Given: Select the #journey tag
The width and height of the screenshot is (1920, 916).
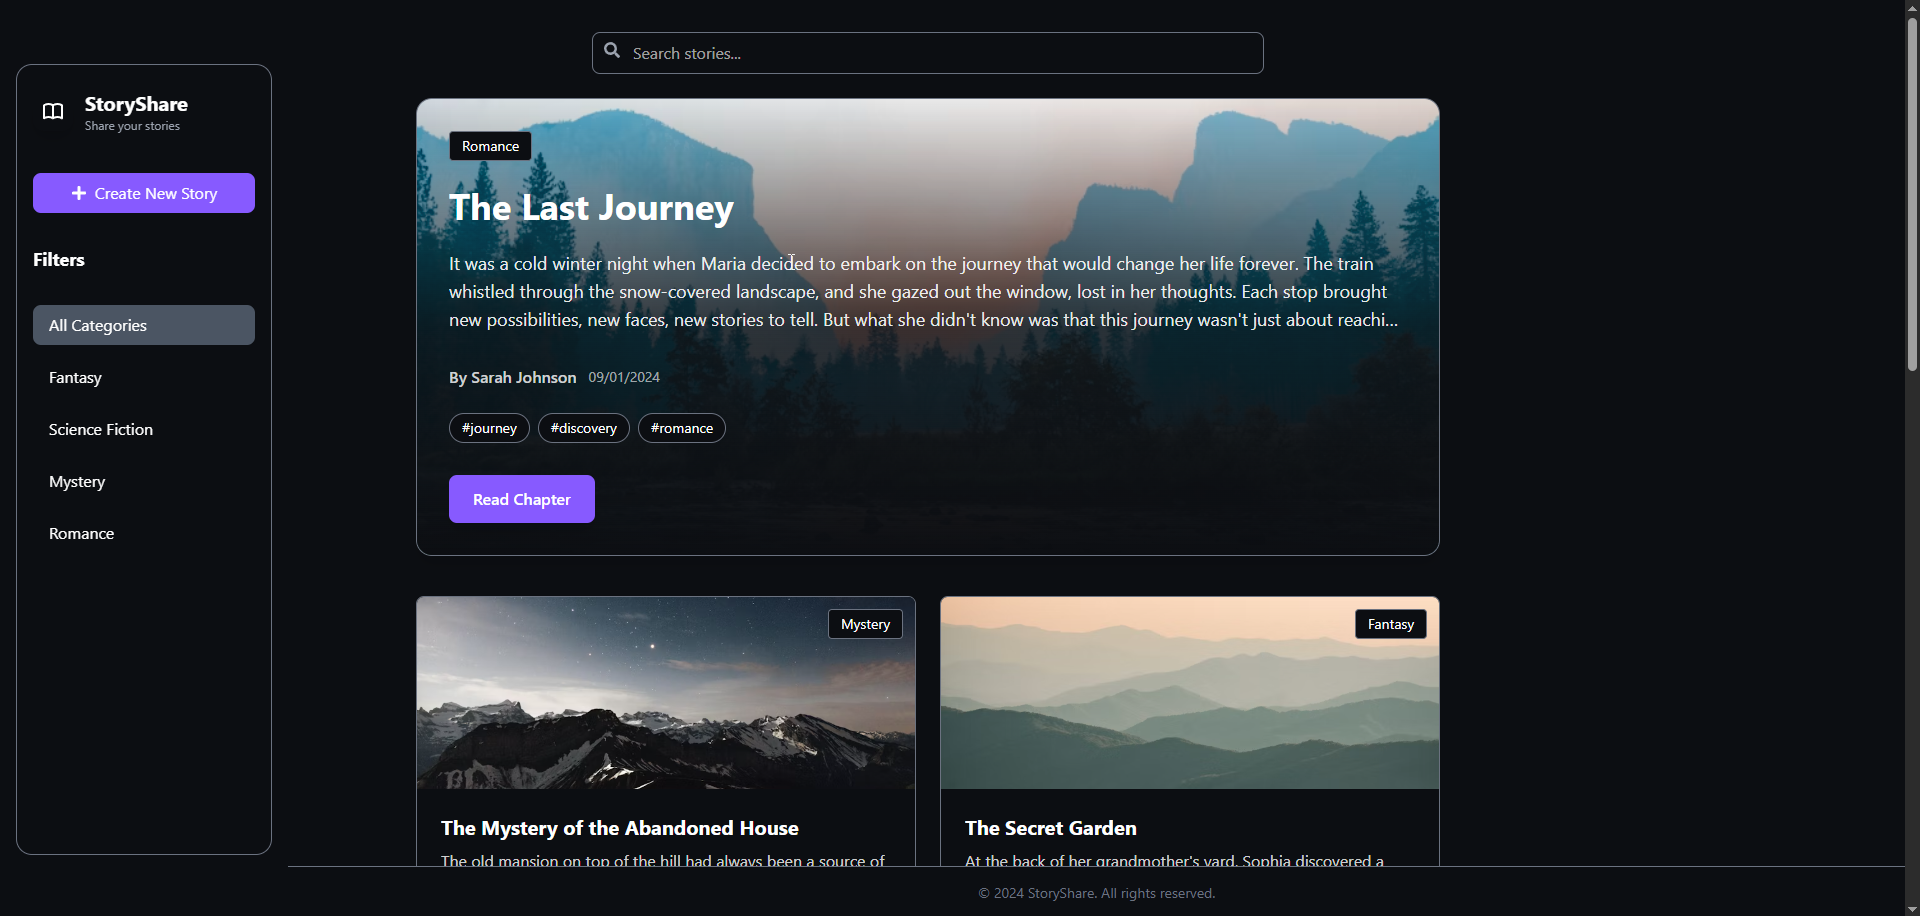Looking at the screenshot, I should (x=489, y=428).
